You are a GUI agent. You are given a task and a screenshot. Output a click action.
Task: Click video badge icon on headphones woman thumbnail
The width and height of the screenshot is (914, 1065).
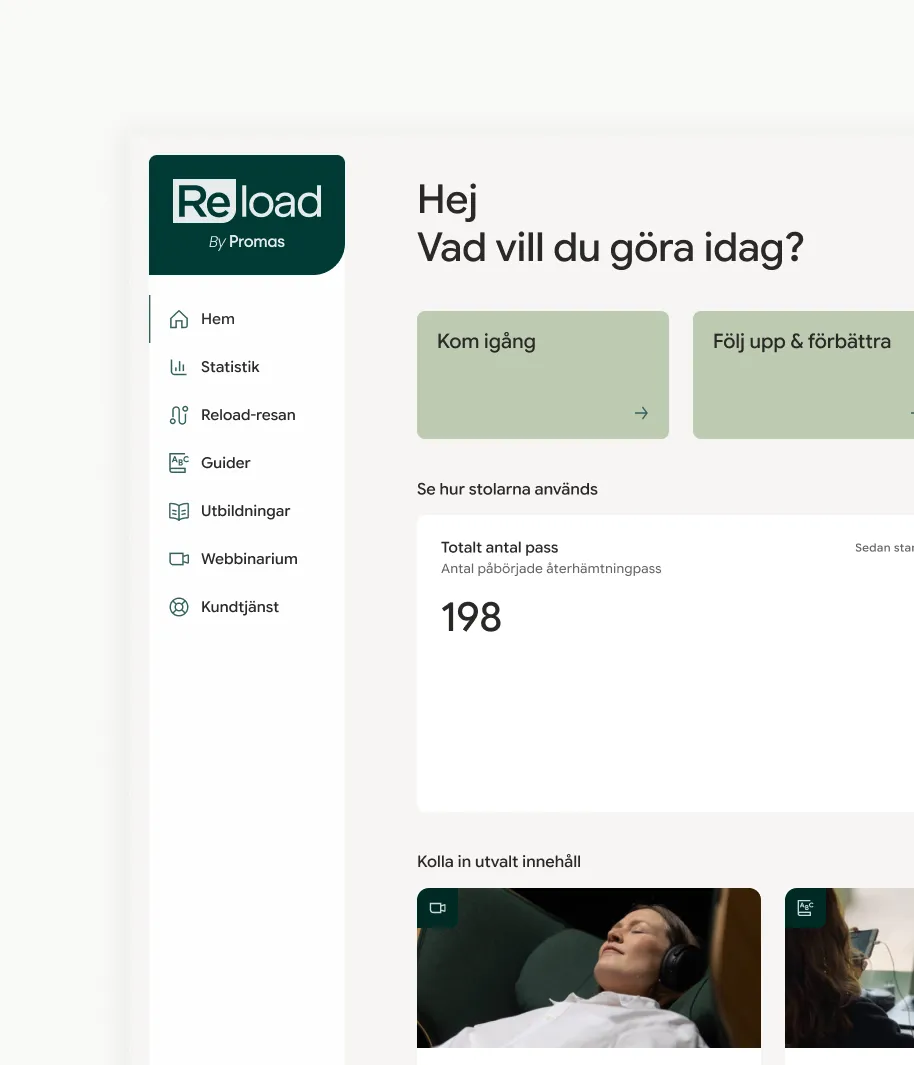tap(437, 908)
